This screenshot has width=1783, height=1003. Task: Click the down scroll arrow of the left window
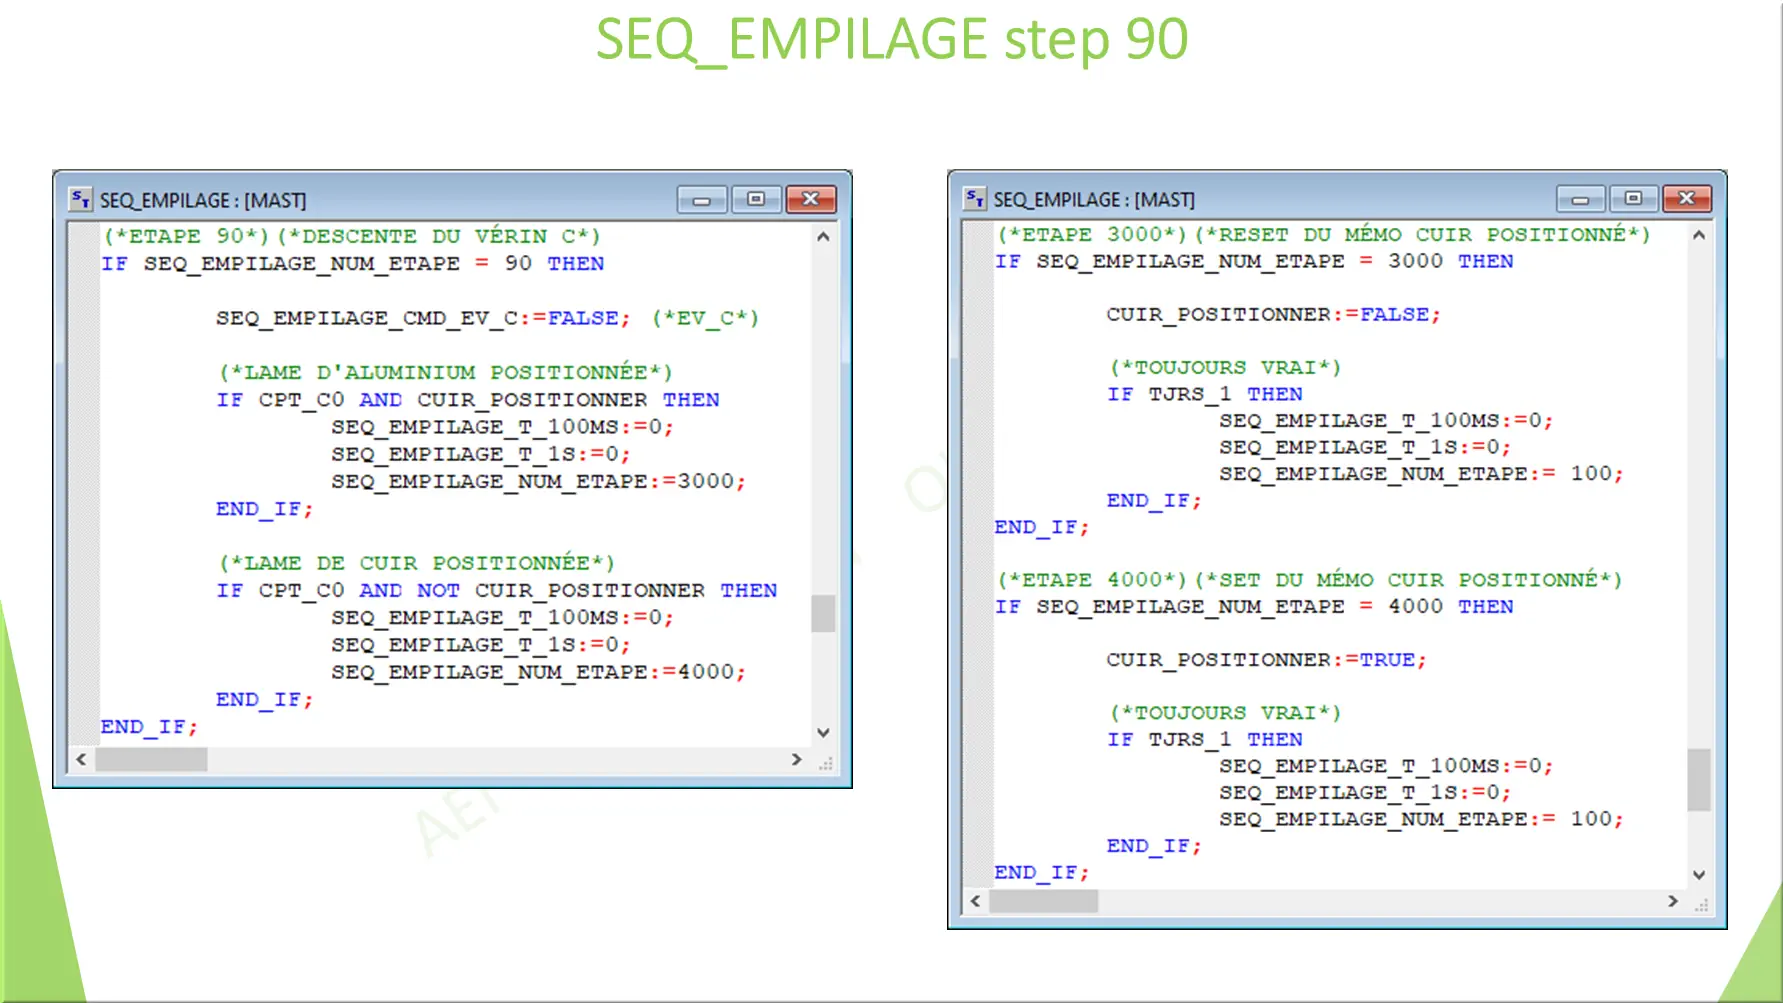823,731
